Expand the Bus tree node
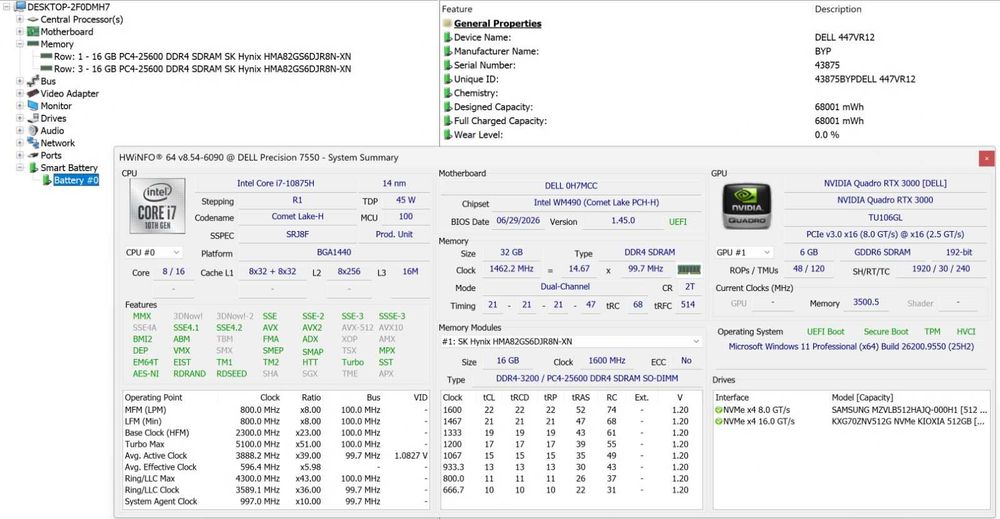The width and height of the screenshot is (1000, 519). pyautogui.click(x=20, y=81)
